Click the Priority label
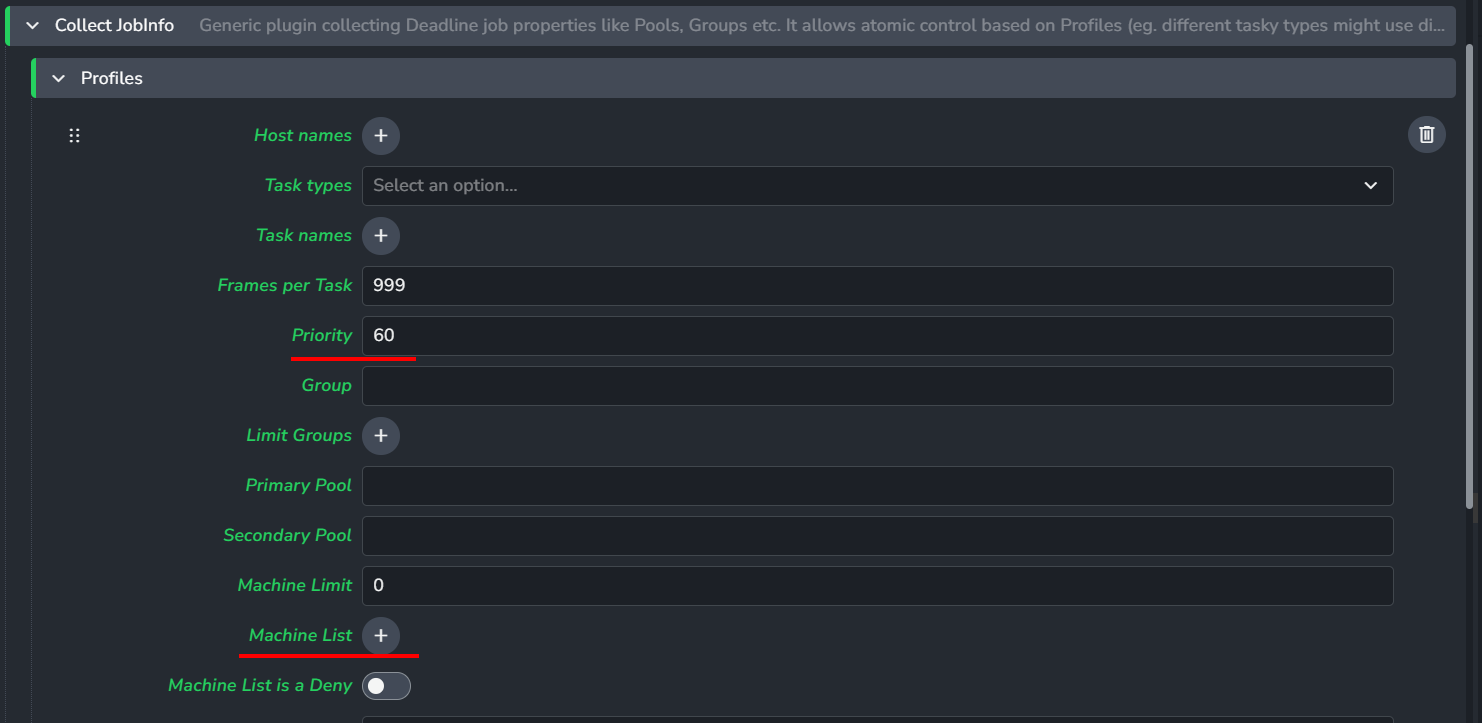 tap(322, 335)
